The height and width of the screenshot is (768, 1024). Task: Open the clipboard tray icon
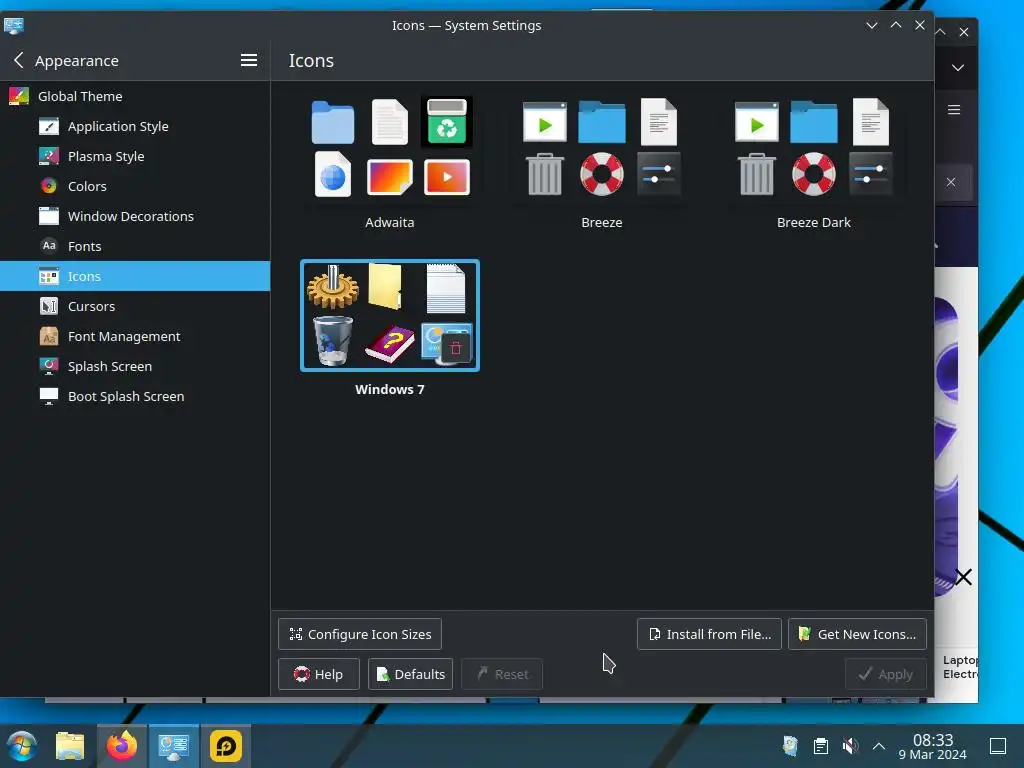point(821,746)
